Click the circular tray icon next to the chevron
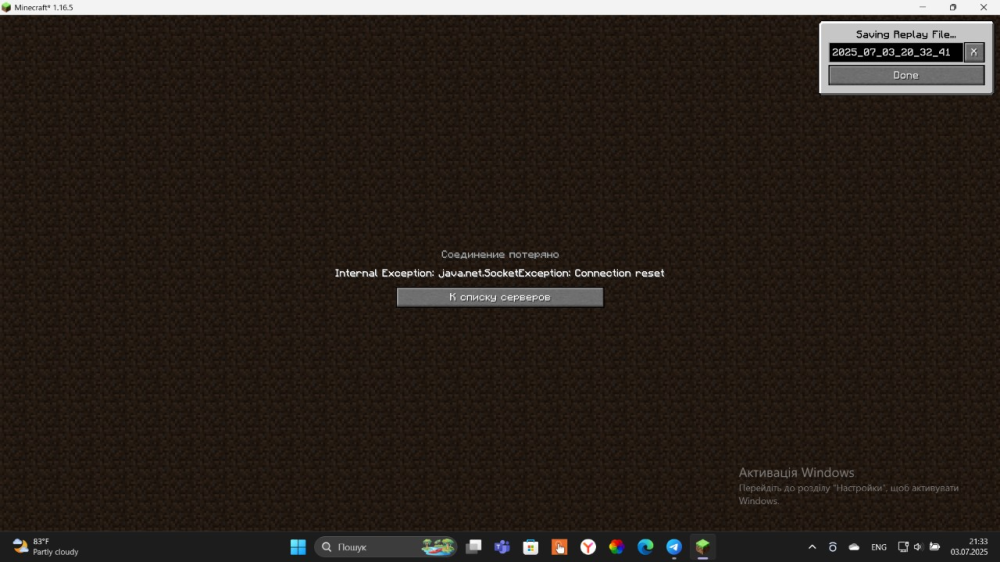 coord(832,547)
